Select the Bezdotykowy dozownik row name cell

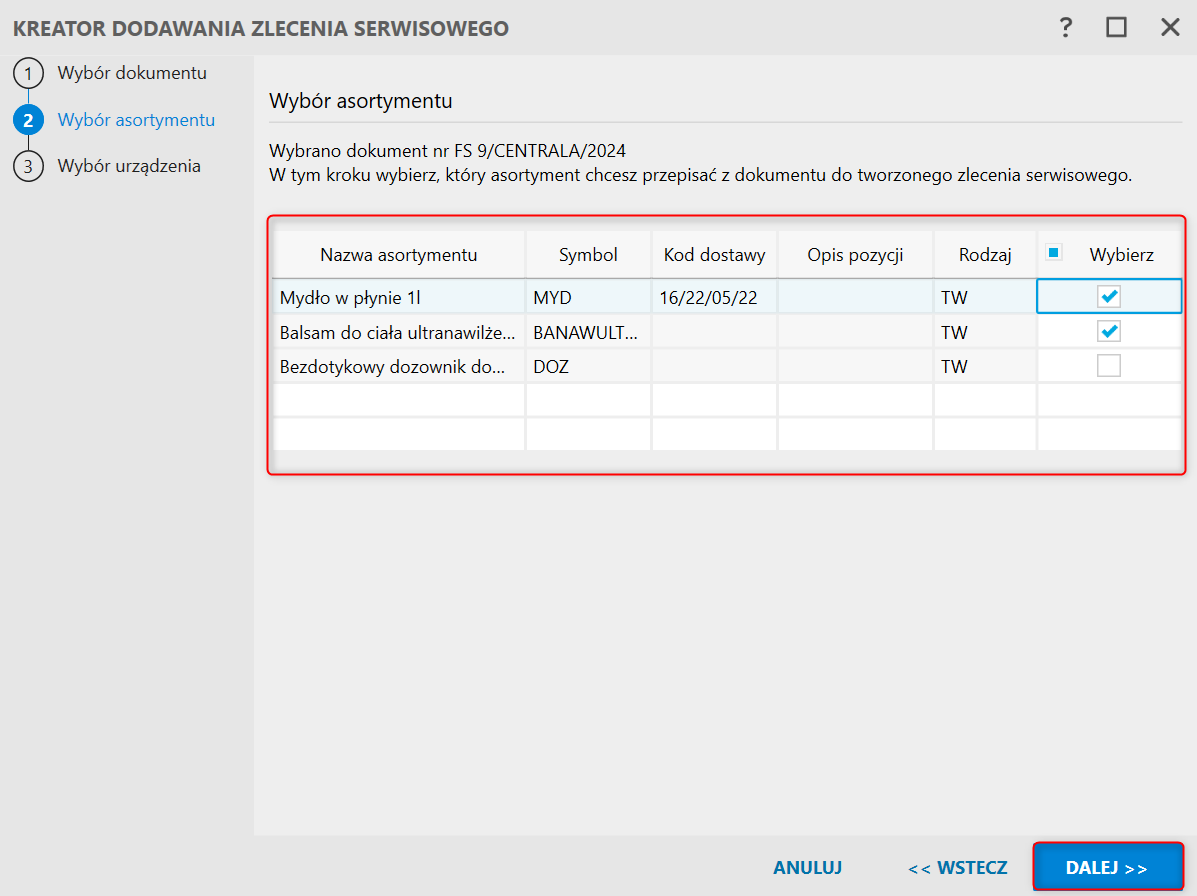(x=398, y=367)
